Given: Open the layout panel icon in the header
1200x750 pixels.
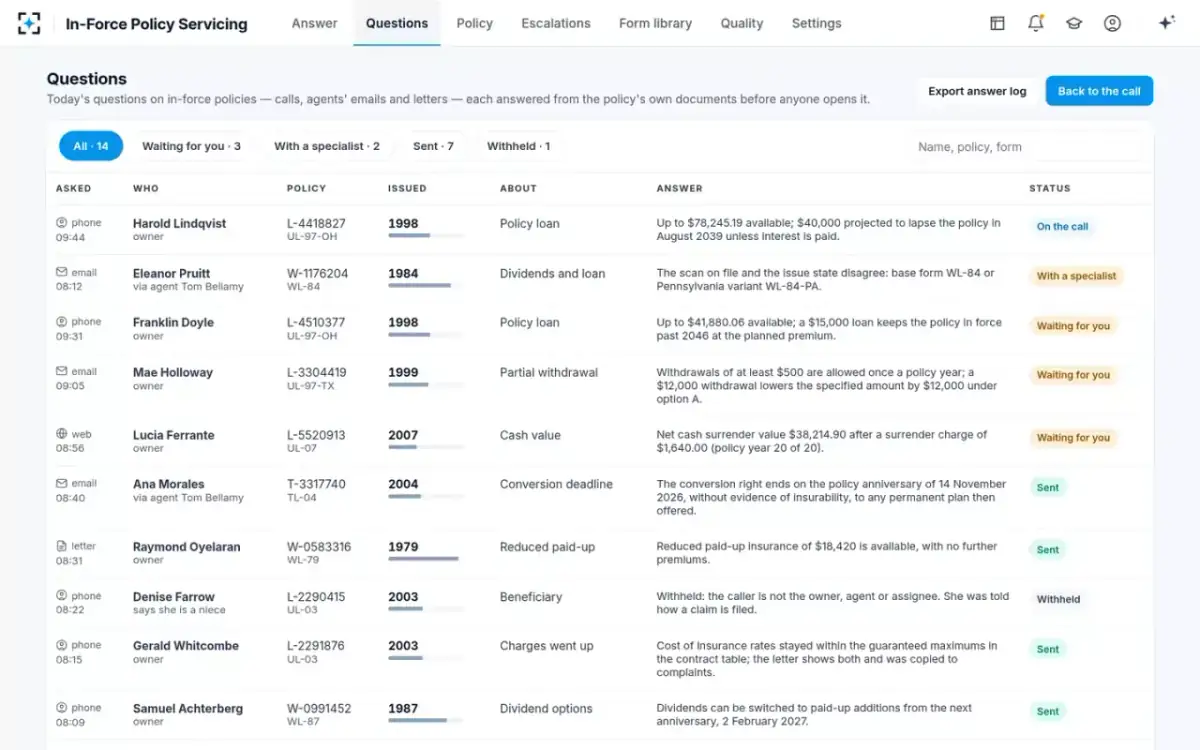Looking at the screenshot, I should coord(997,23).
